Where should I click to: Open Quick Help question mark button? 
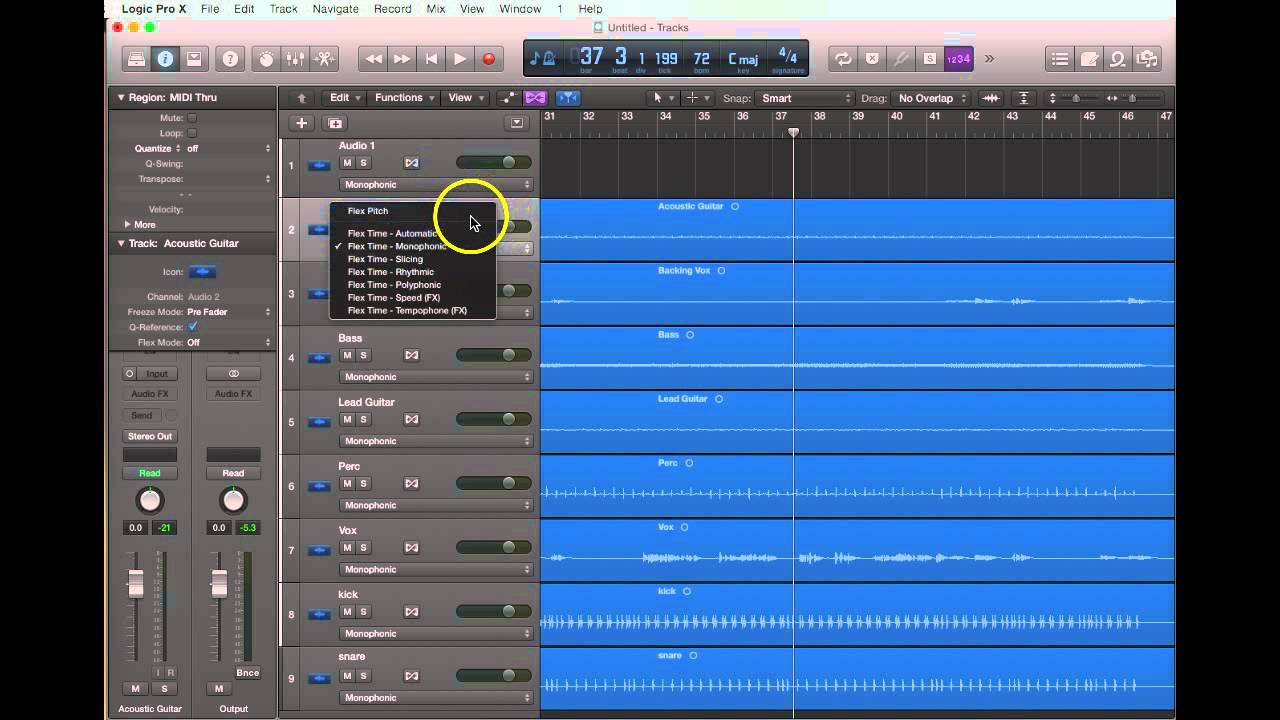tap(230, 59)
